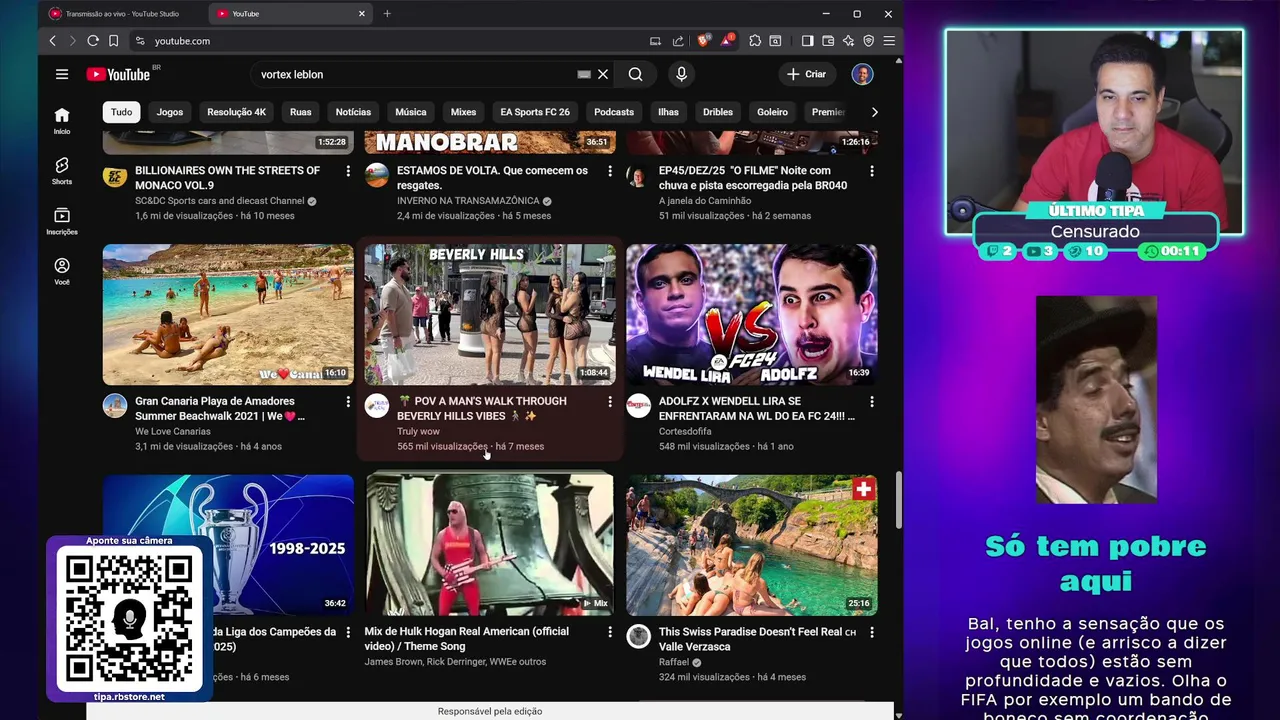Click the page vertical scrollbar thumb
Image resolution: width=1280 pixels, height=720 pixels.
pyautogui.click(x=898, y=502)
